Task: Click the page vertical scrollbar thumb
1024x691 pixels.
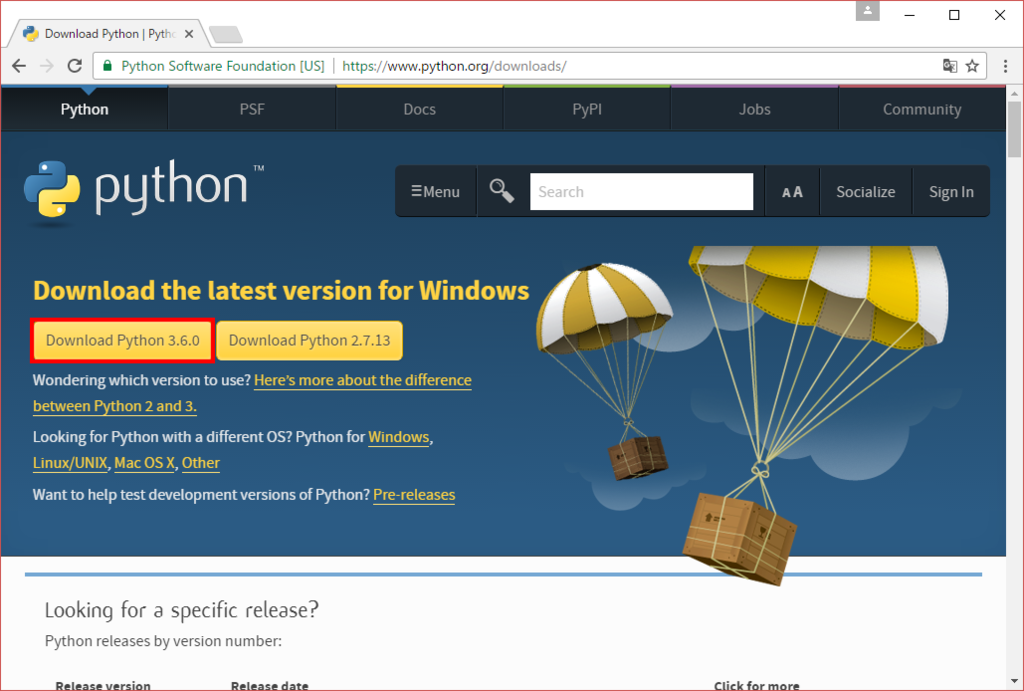Action: 1014,129
